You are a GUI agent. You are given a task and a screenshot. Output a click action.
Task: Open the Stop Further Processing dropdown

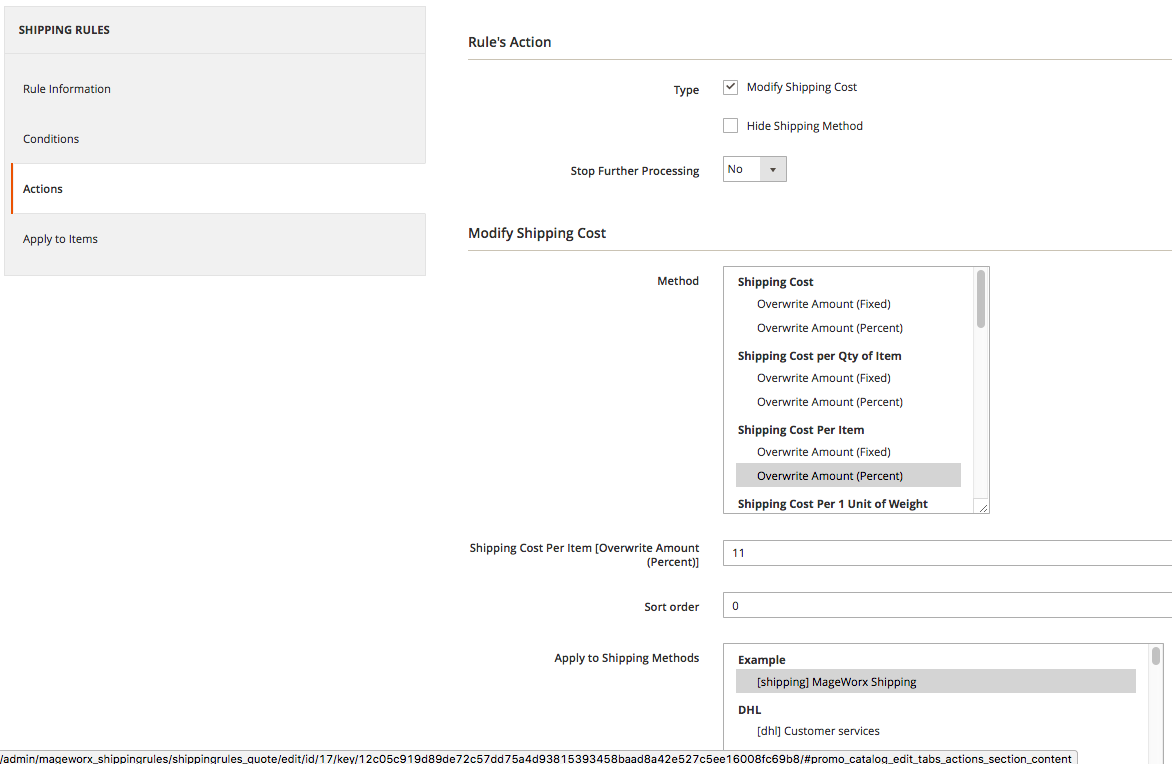(x=755, y=170)
